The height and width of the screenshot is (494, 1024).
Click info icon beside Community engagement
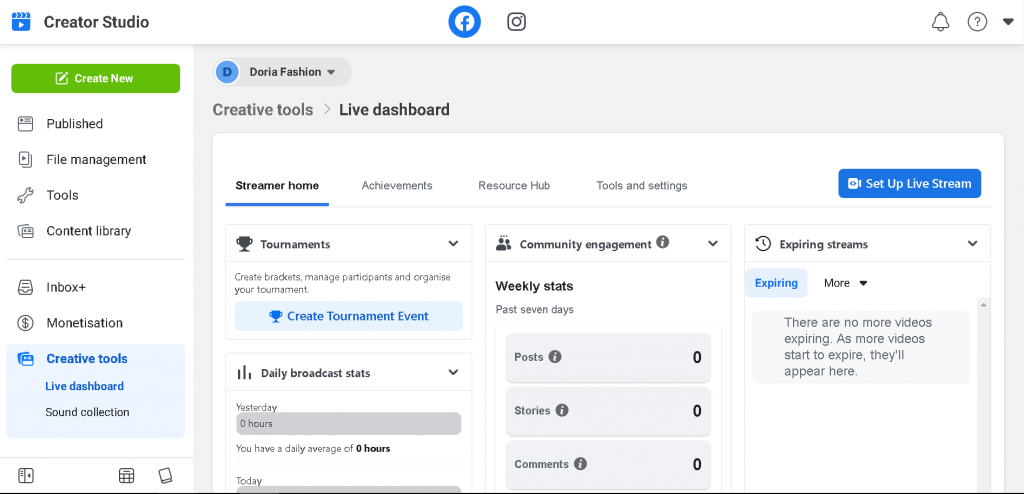coord(663,243)
